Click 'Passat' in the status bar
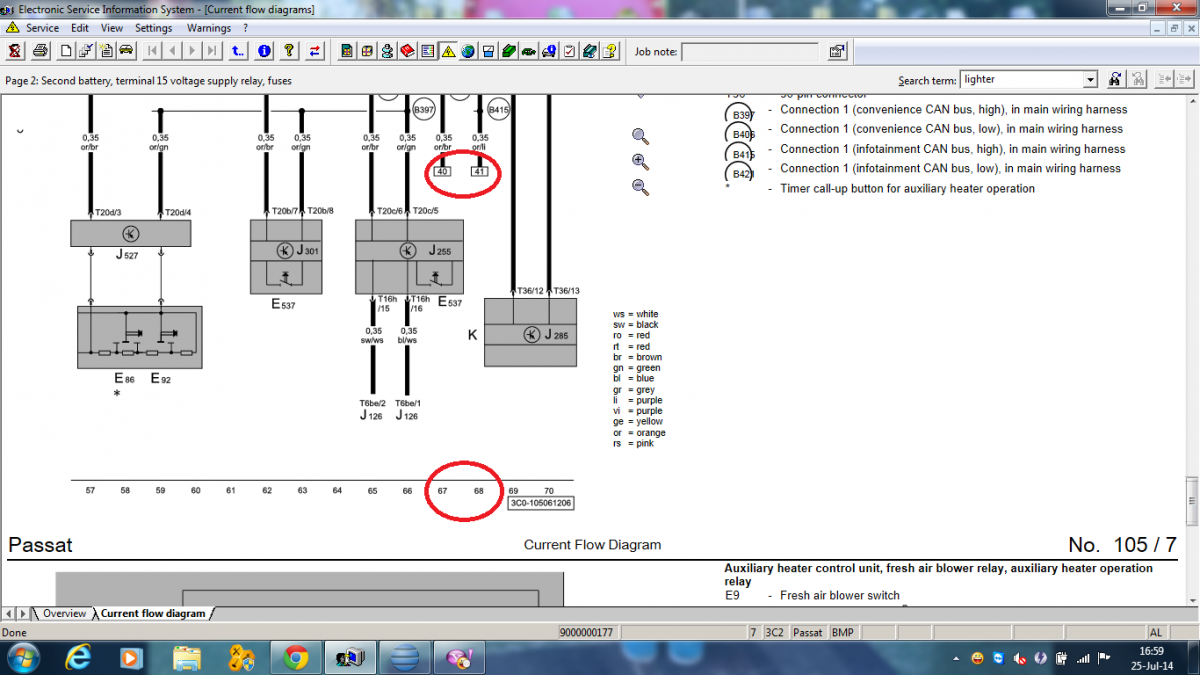Image resolution: width=1200 pixels, height=675 pixels. (808, 633)
